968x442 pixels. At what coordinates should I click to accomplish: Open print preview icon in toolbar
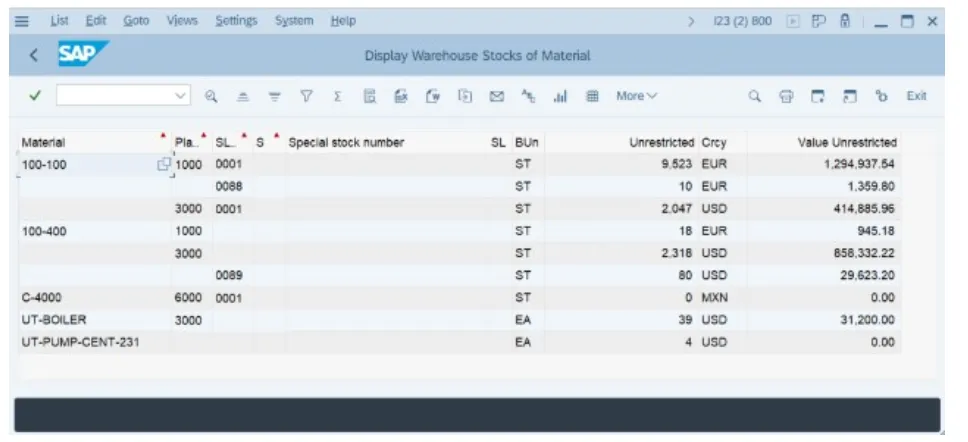370,96
